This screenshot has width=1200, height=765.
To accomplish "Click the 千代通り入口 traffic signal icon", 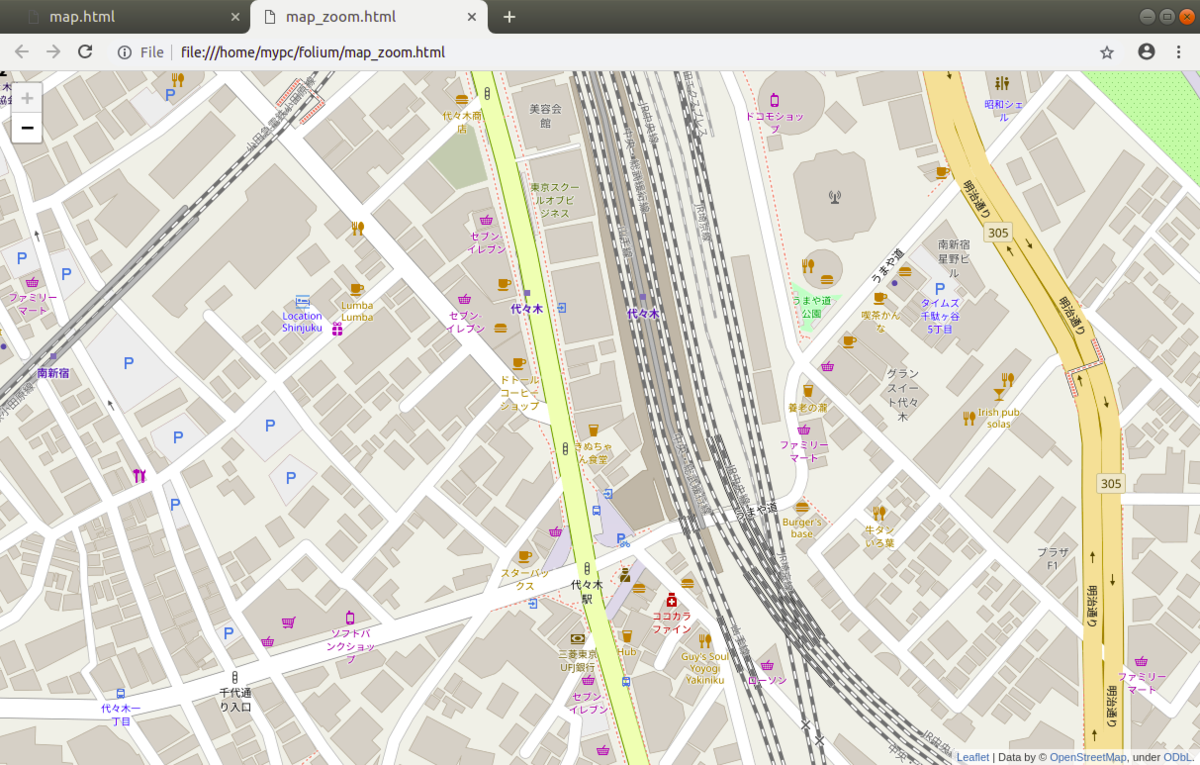I will click(234, 677).
